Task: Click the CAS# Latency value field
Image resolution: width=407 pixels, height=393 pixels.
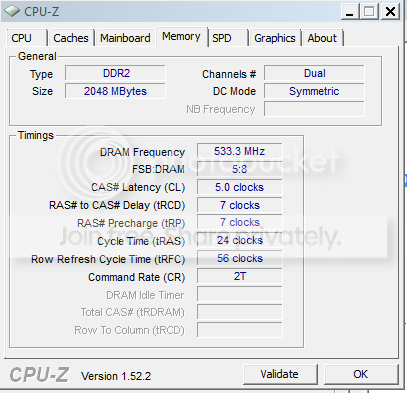Action: point(240,187)
